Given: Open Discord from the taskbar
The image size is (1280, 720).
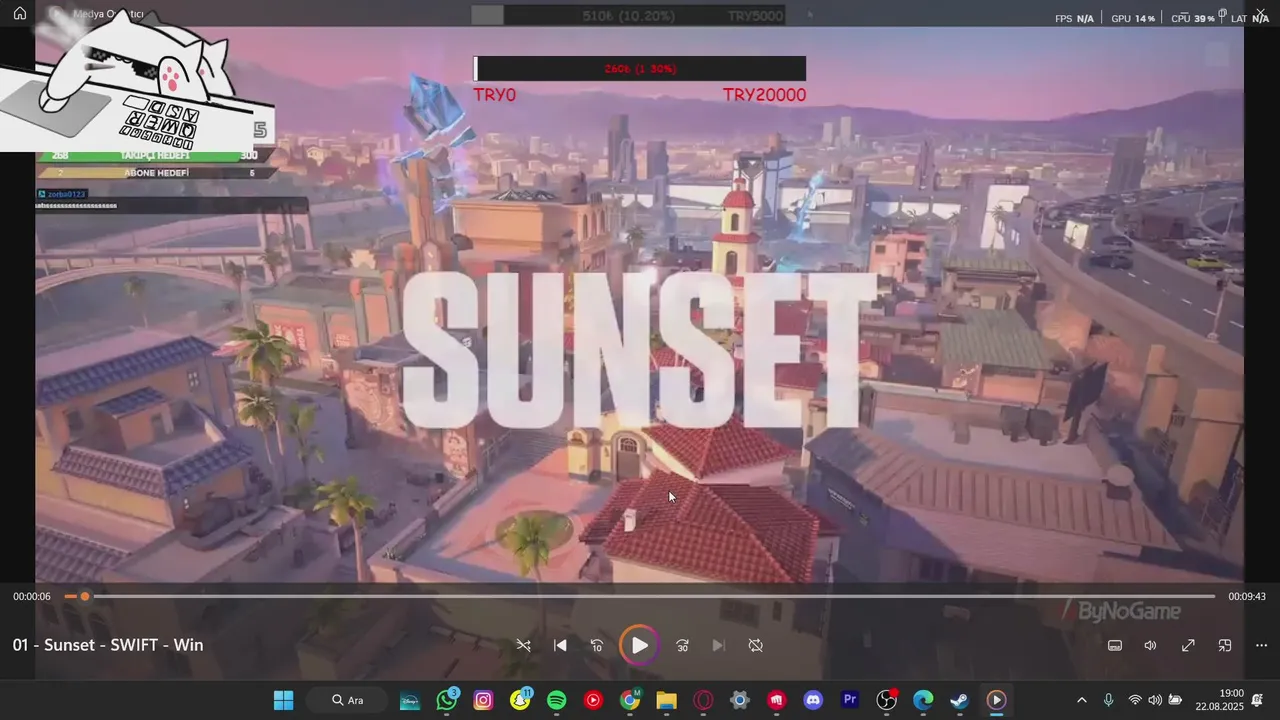Looking at the screenshot, I should [813, 700].
